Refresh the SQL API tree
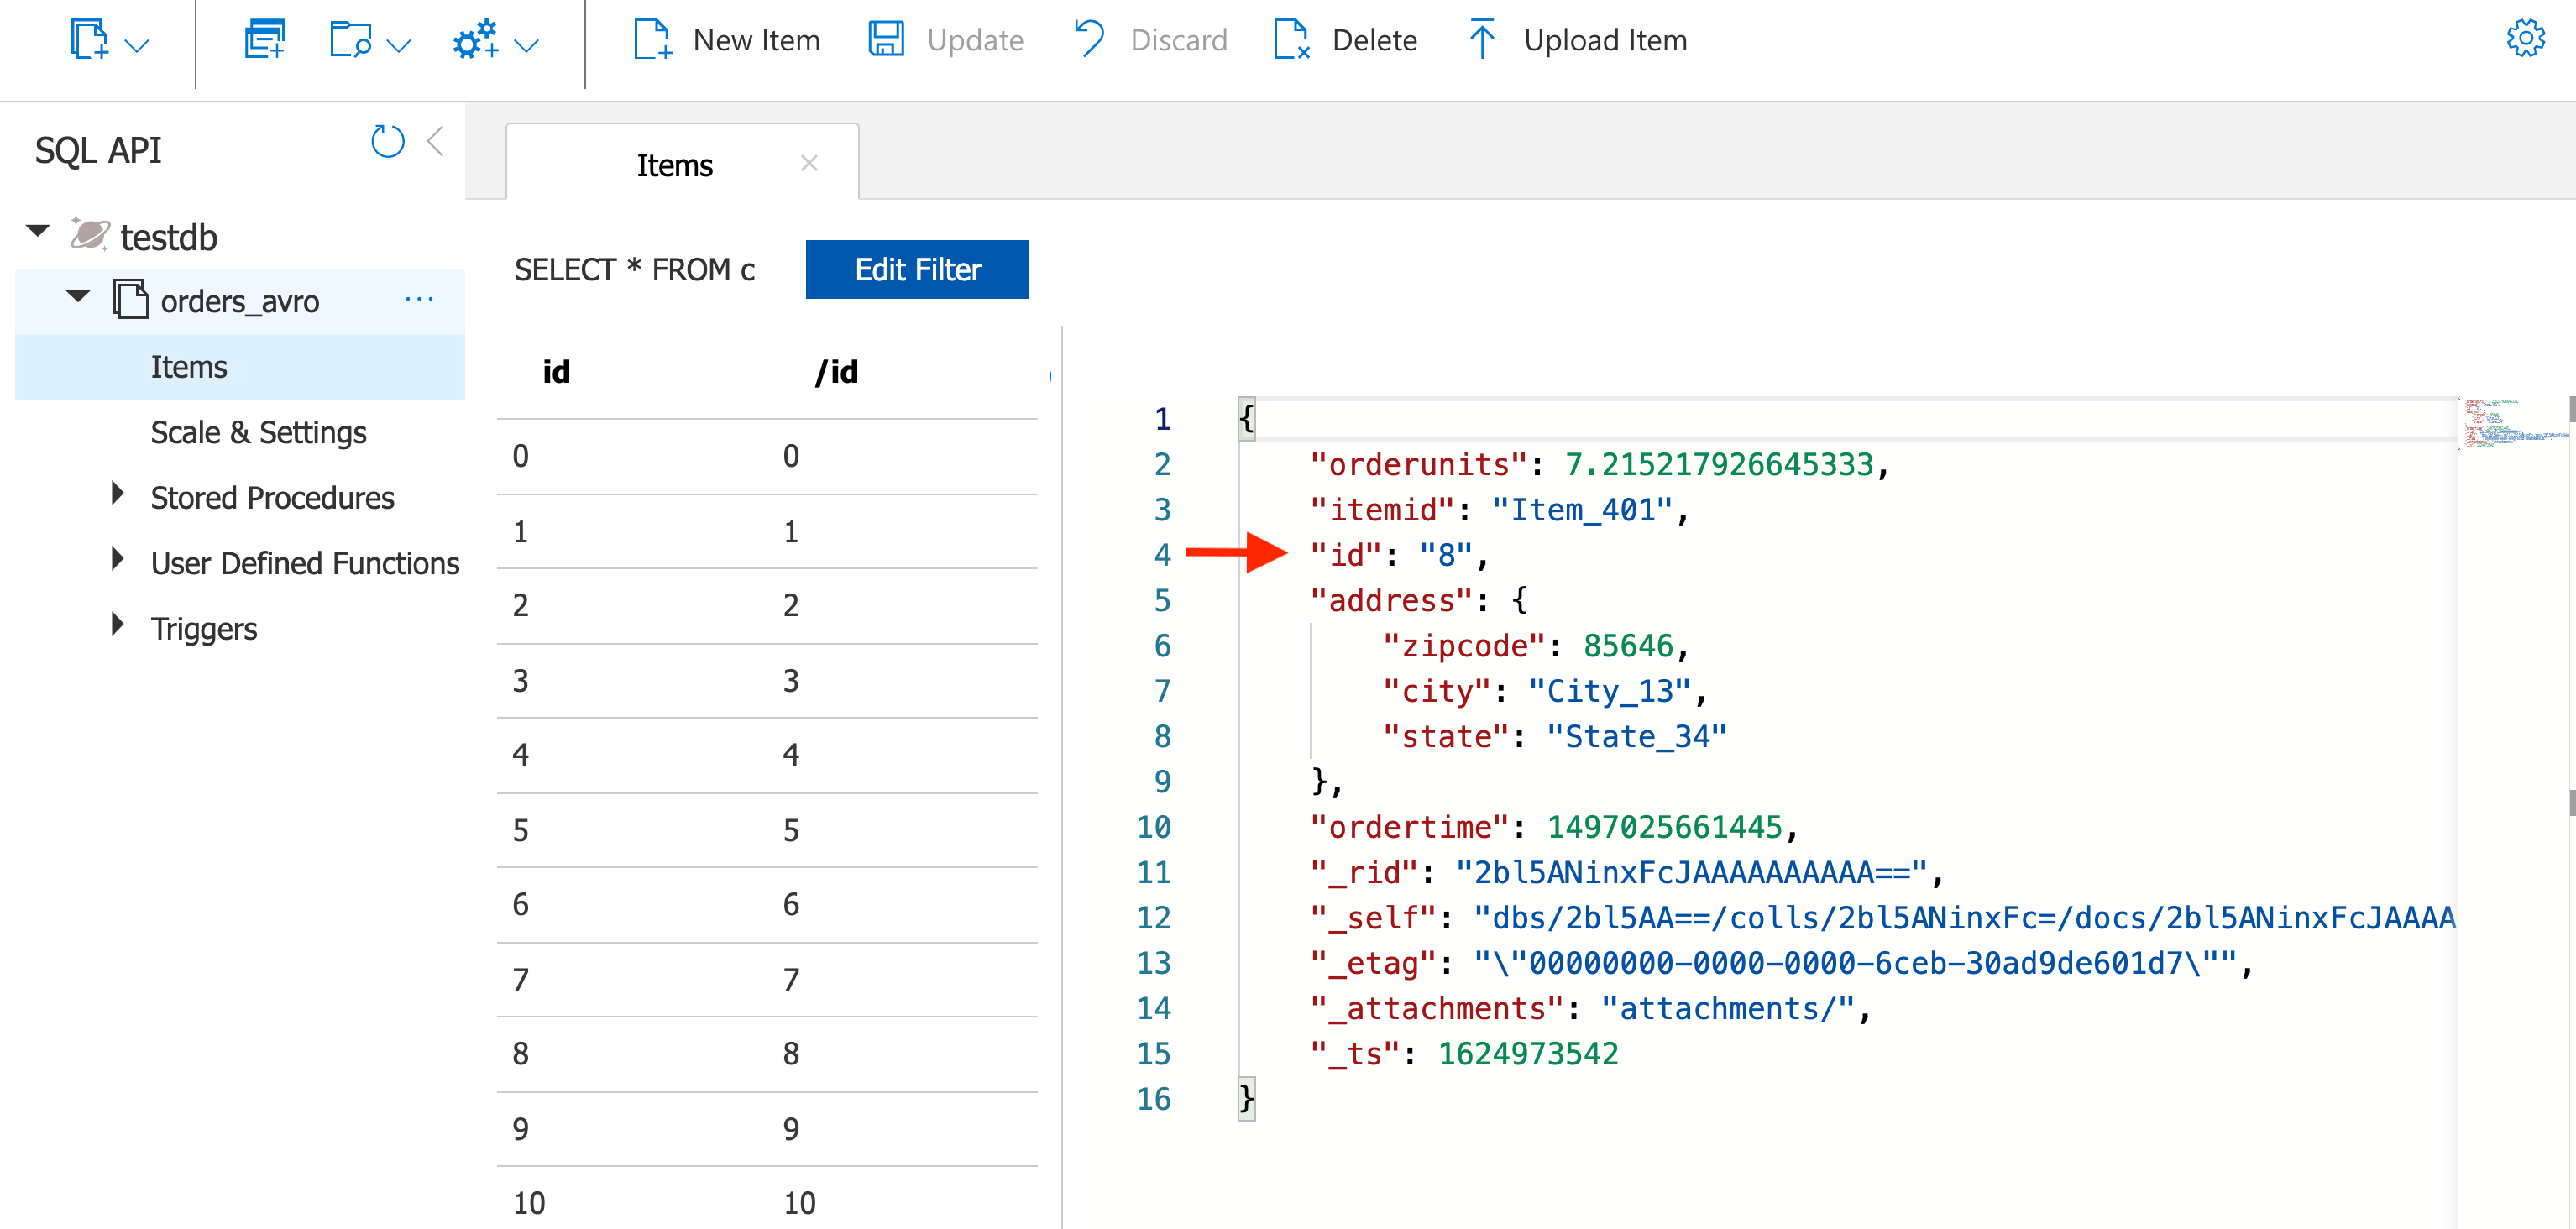The width and height of the screenshot is (2576, 1229). tap(388, 141)
